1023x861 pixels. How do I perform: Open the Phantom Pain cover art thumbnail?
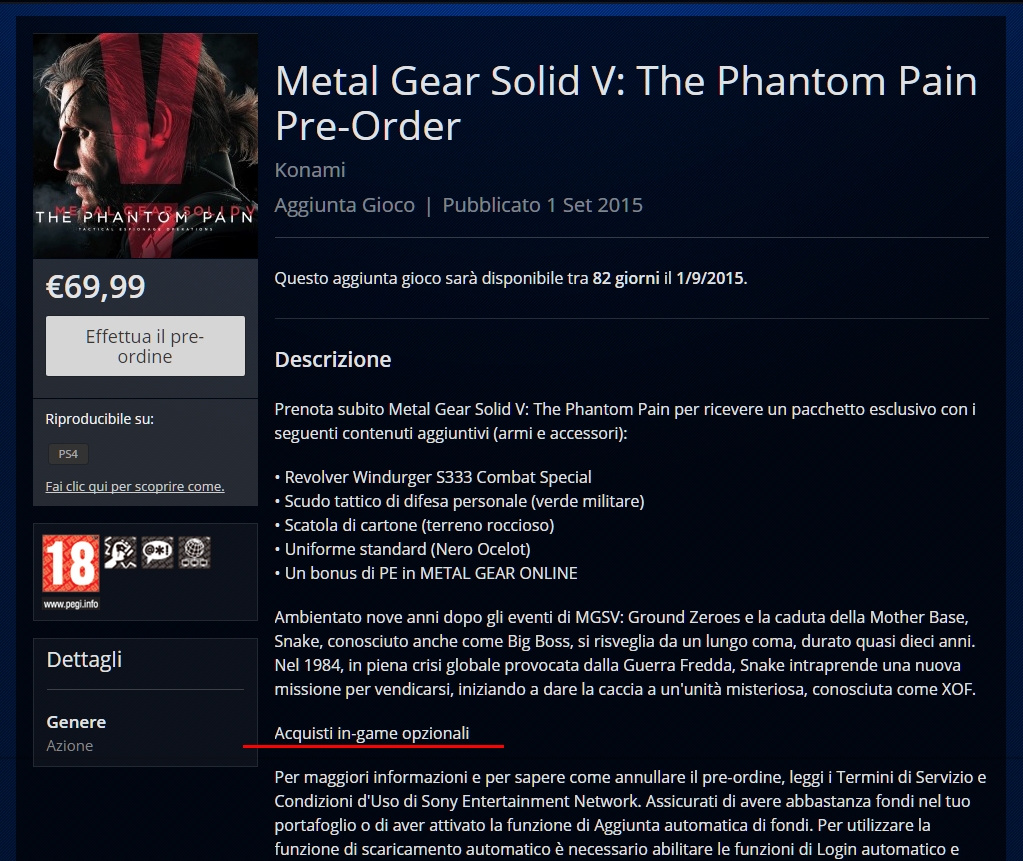[x=145, y=146]
